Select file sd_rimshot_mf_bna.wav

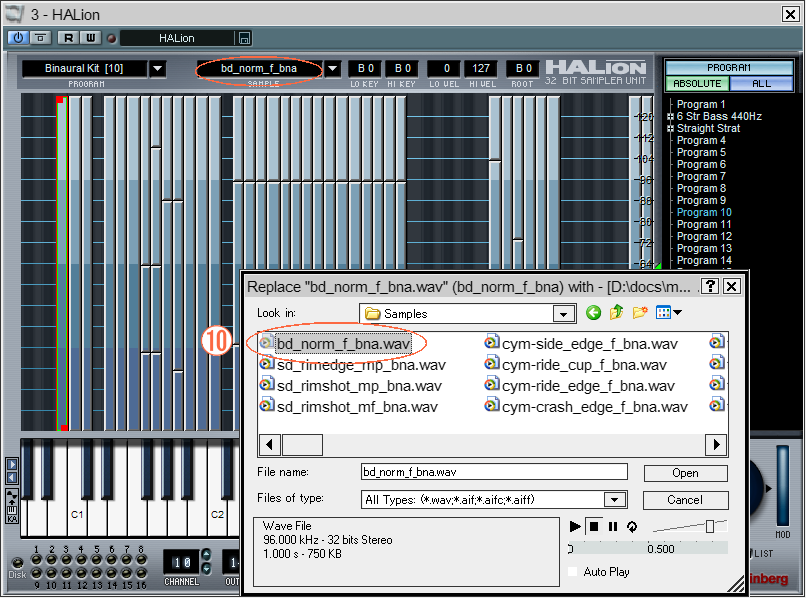point(350,407)
